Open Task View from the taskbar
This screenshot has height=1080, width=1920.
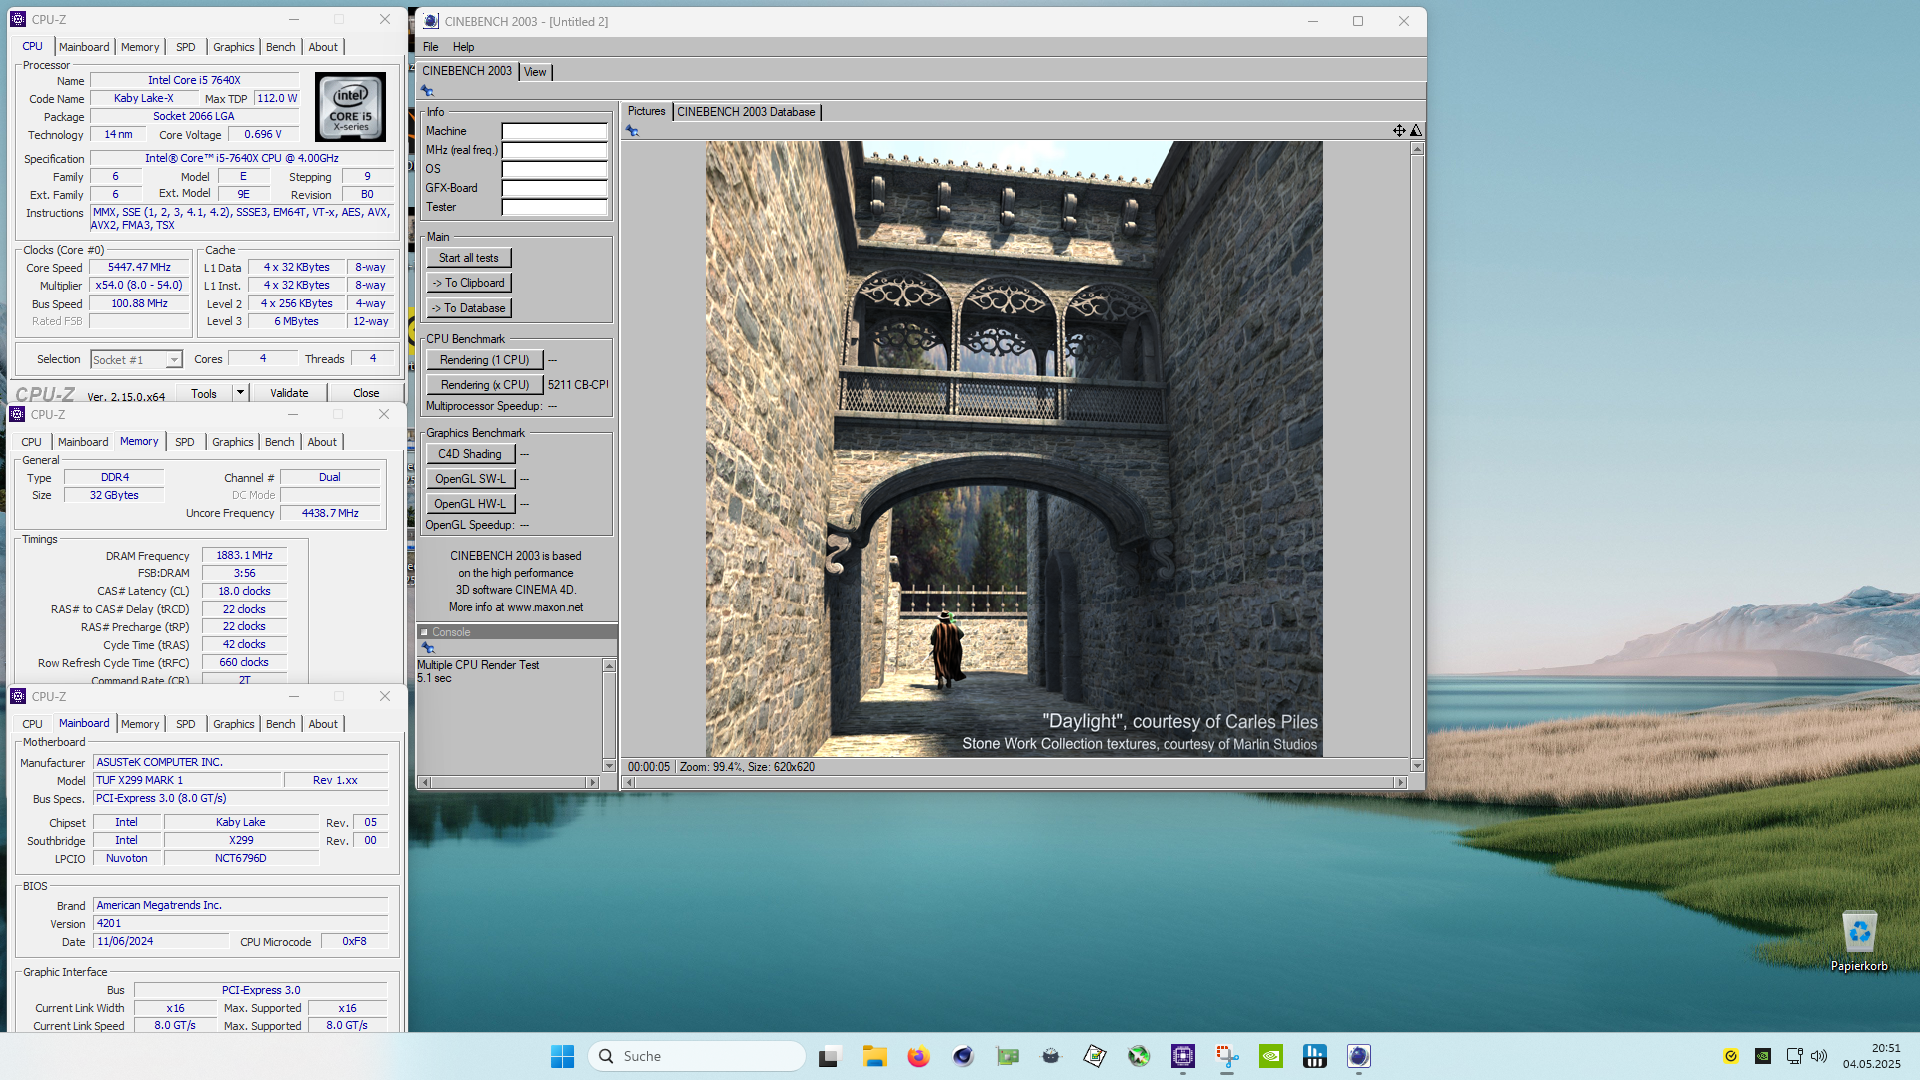829,1056
